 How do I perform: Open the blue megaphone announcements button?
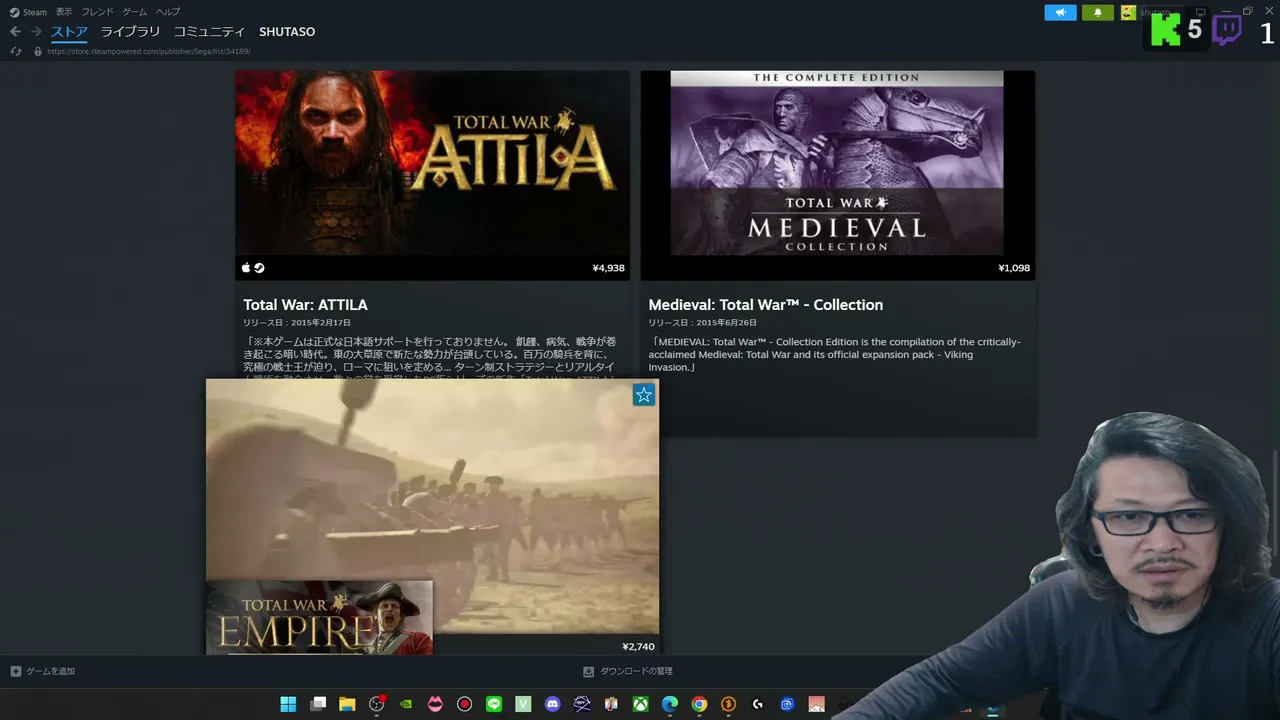tap(1060, 12)
